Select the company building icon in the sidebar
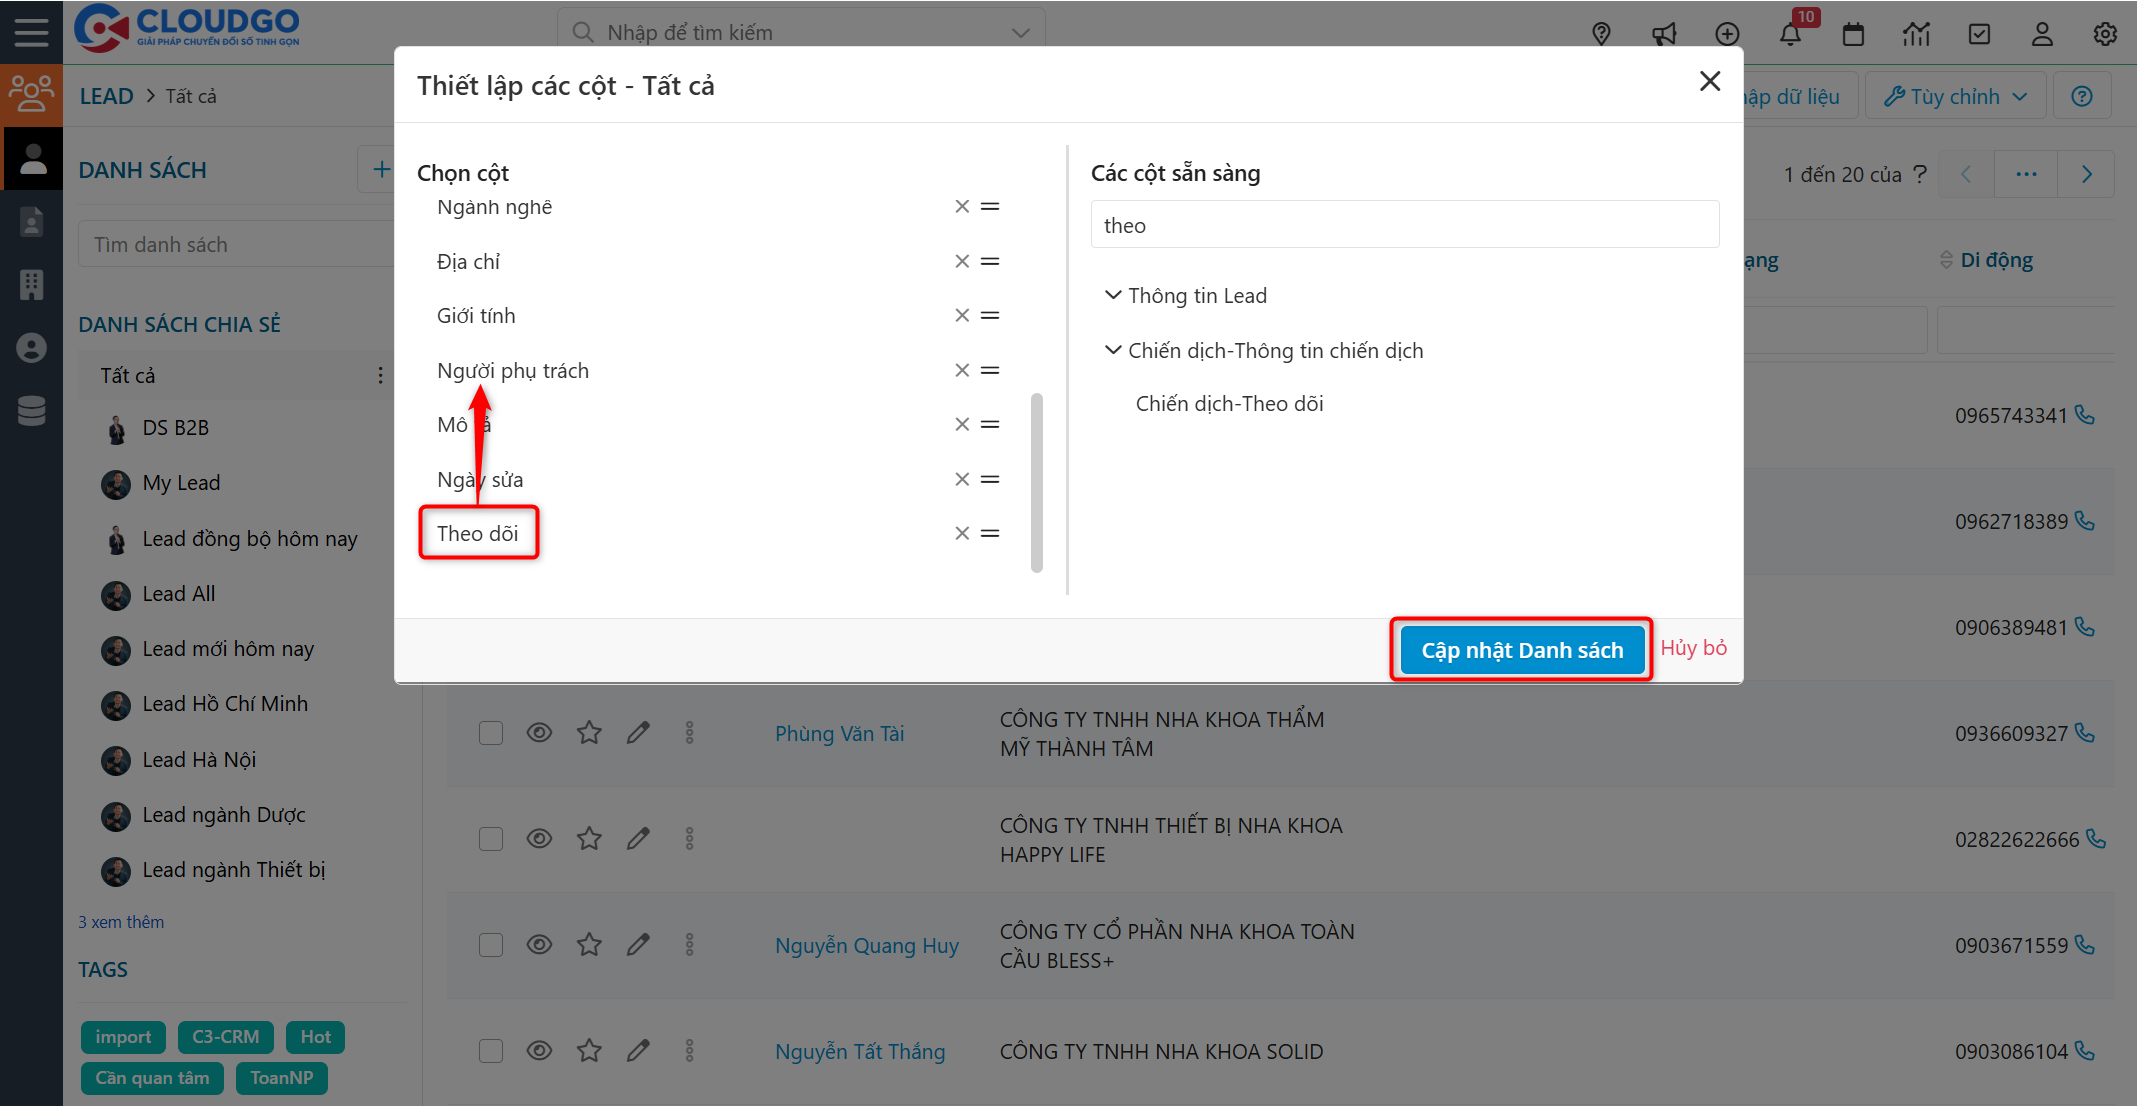This screenshot has width=2140, height=1106. [32, 285]
